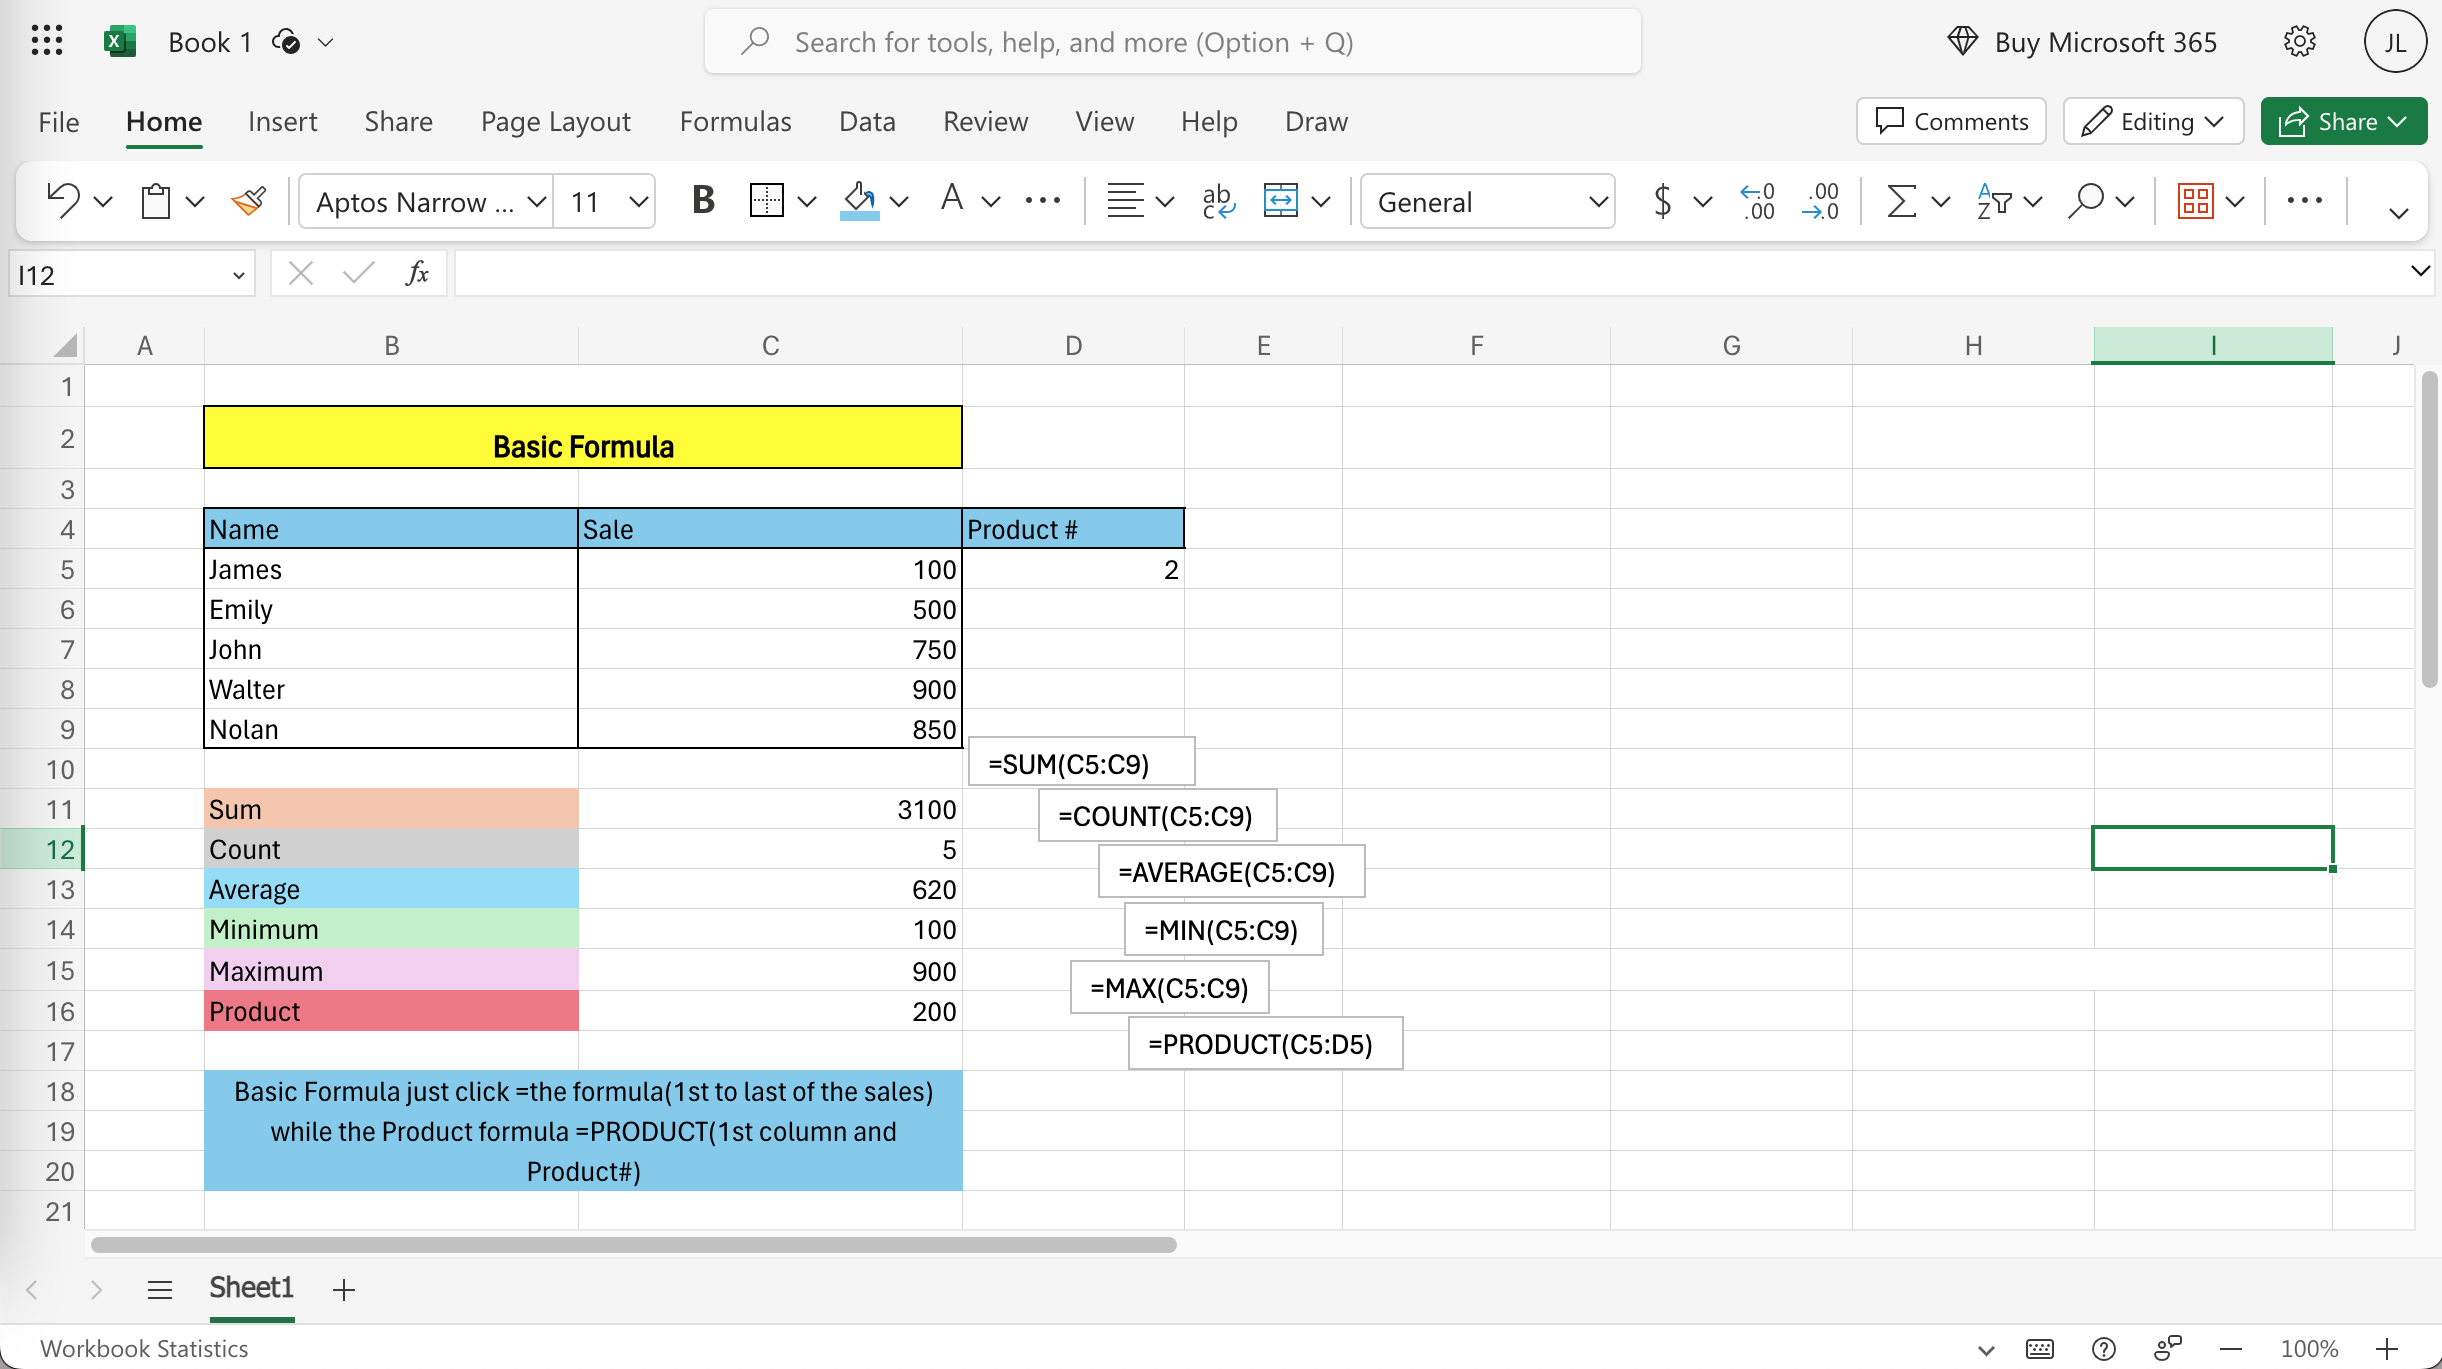The image size is (2442, 1369).
Task: Click the Format Painter icon
Action: pyautogui.click(x=248, y=201)
